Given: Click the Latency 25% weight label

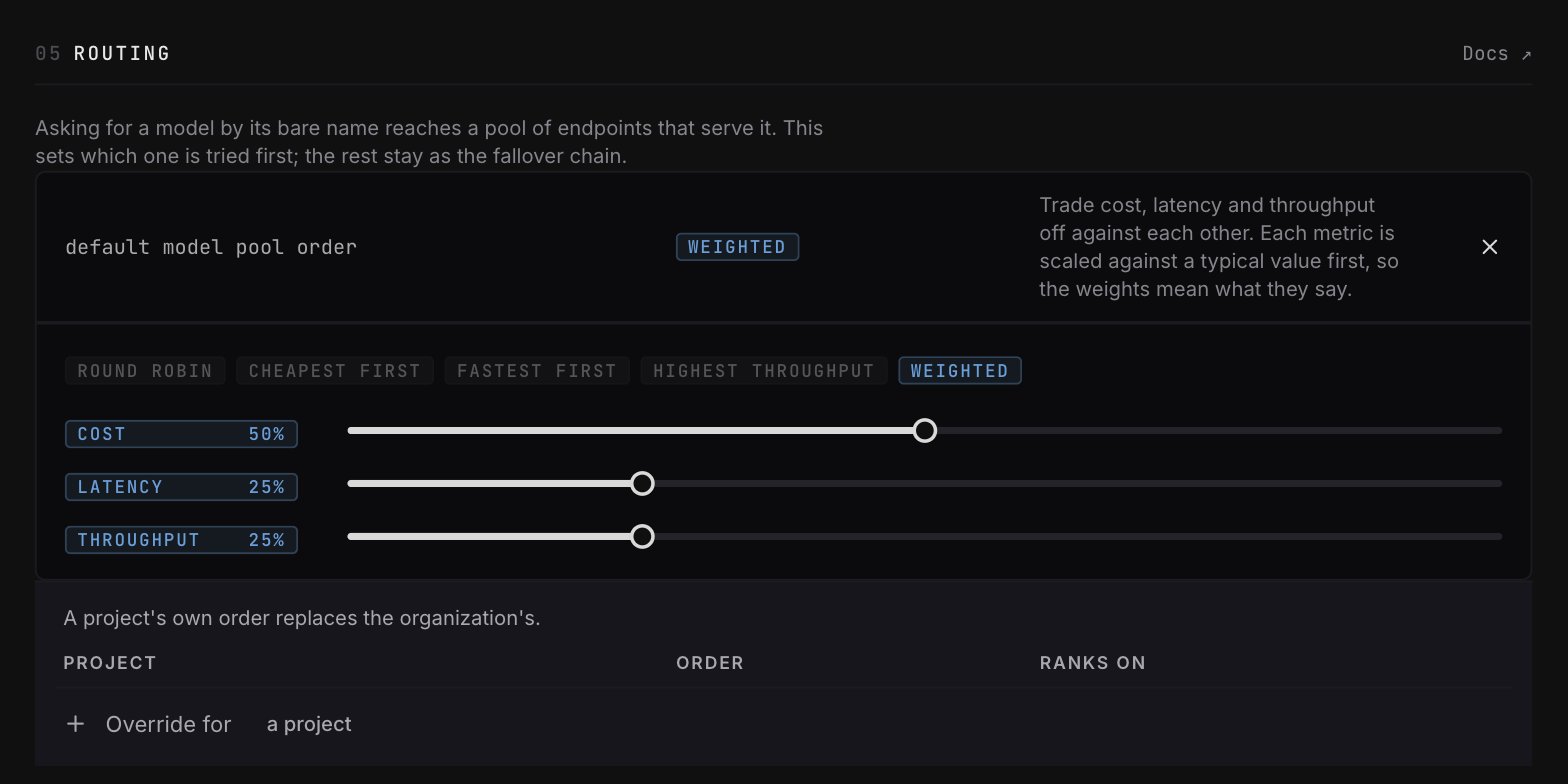Looking at the screenshot, I should pos(181,487).
